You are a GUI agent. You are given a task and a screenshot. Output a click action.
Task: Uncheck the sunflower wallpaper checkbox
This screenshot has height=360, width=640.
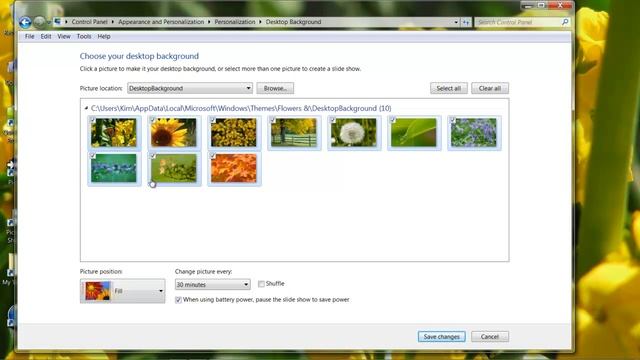click(153, 120)
